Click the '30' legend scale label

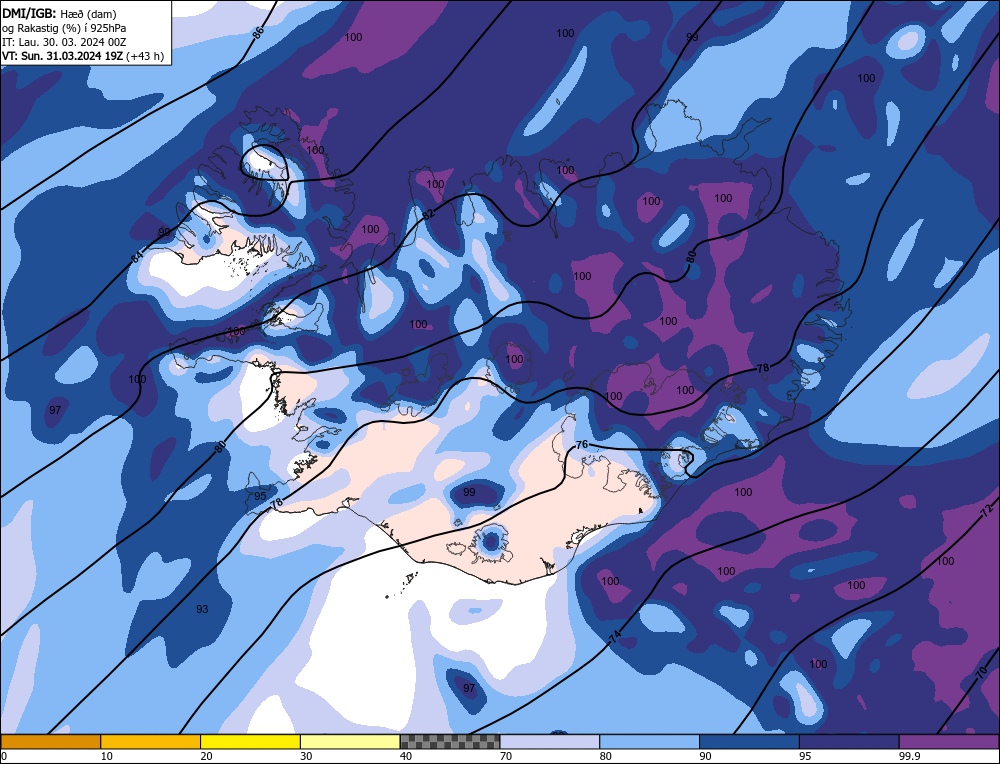click(x=306, y=756)
